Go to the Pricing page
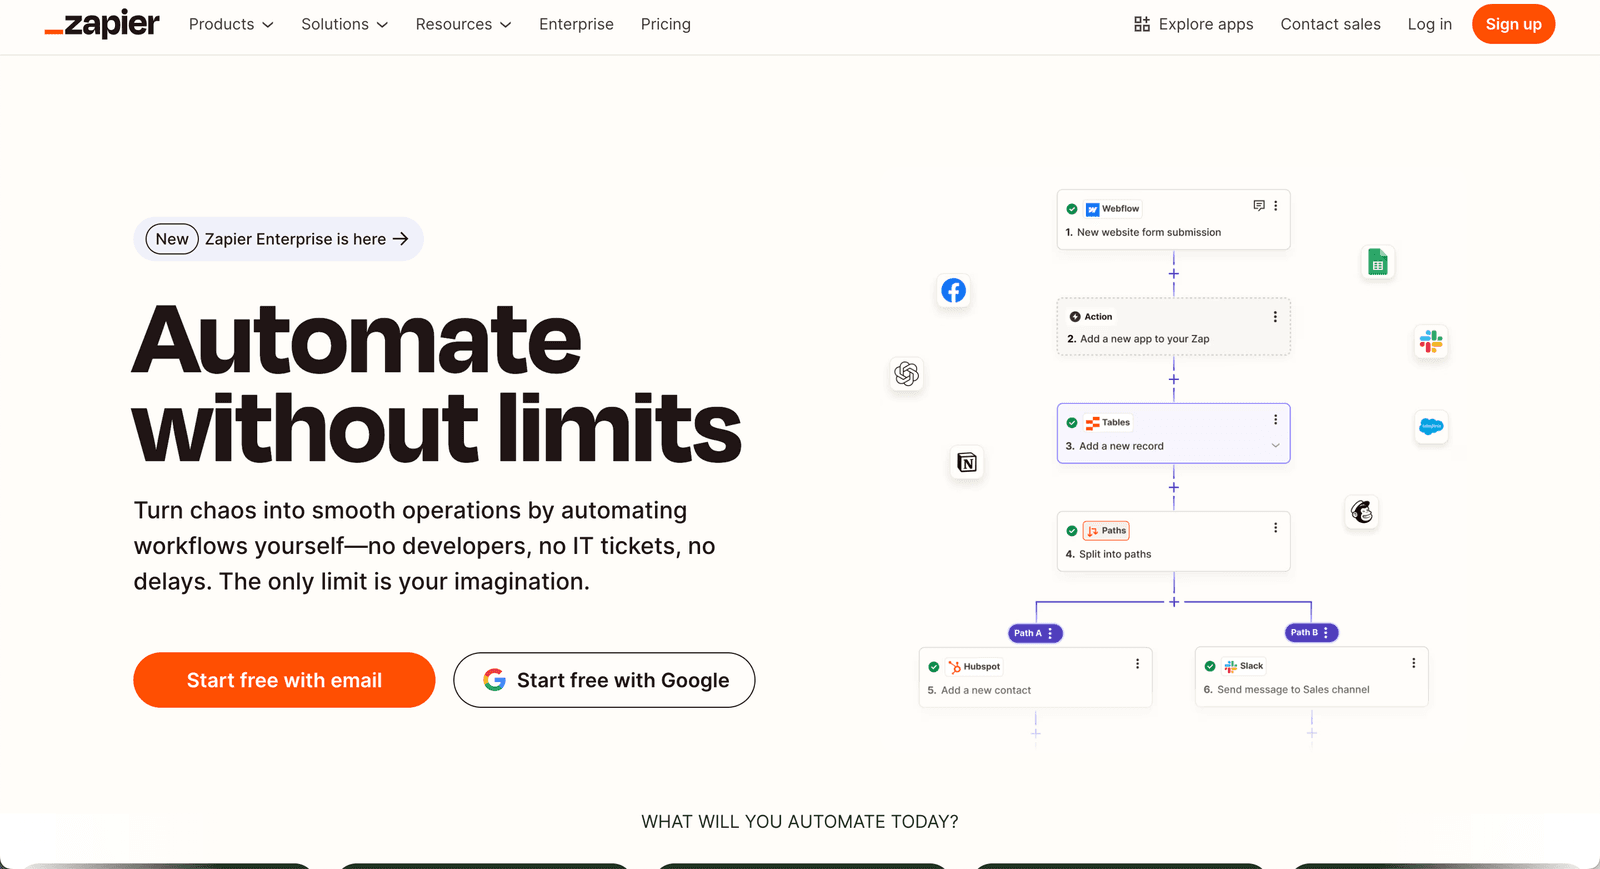The width and height of the screenshot is (1600, 869). 665,24
